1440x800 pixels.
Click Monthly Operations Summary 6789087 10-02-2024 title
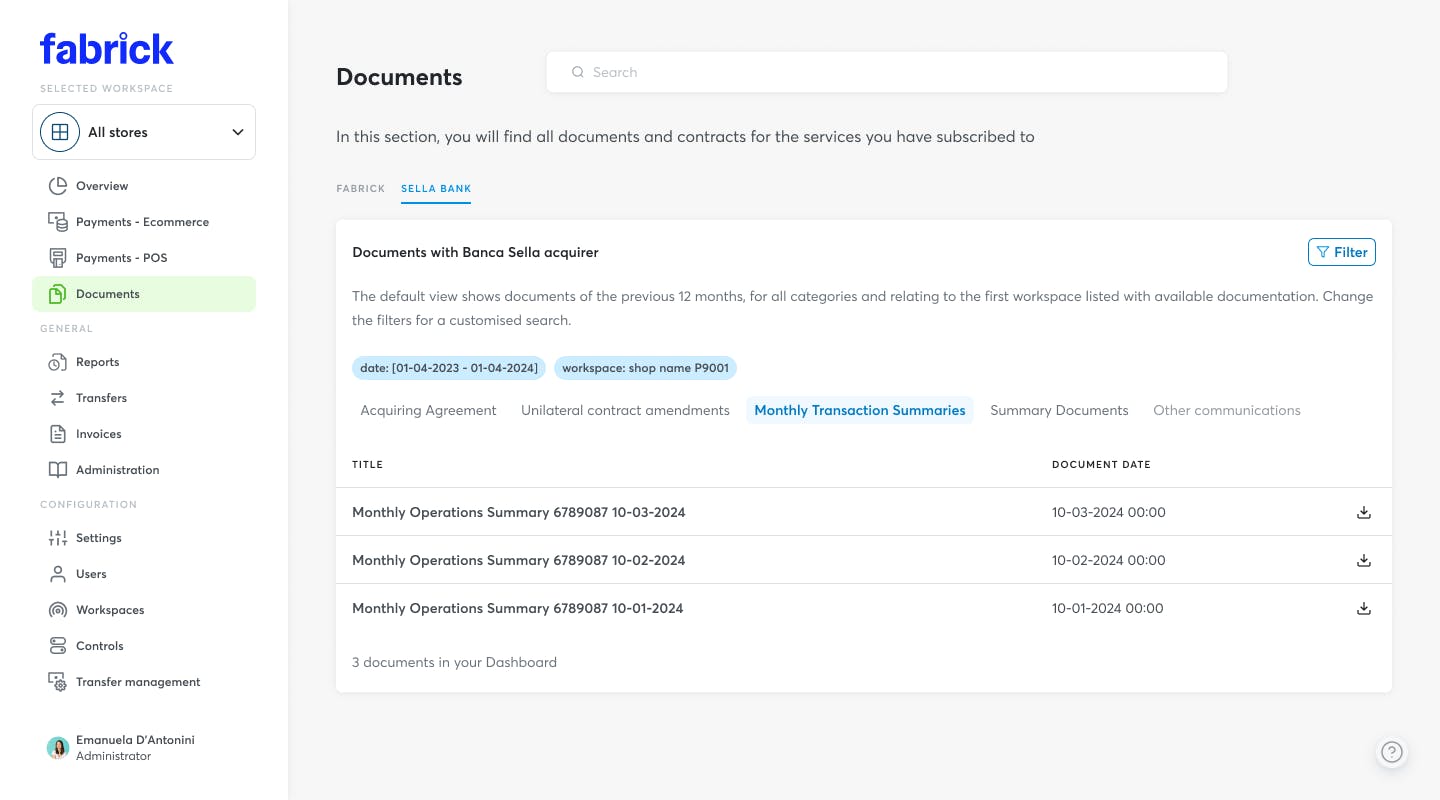519,560
